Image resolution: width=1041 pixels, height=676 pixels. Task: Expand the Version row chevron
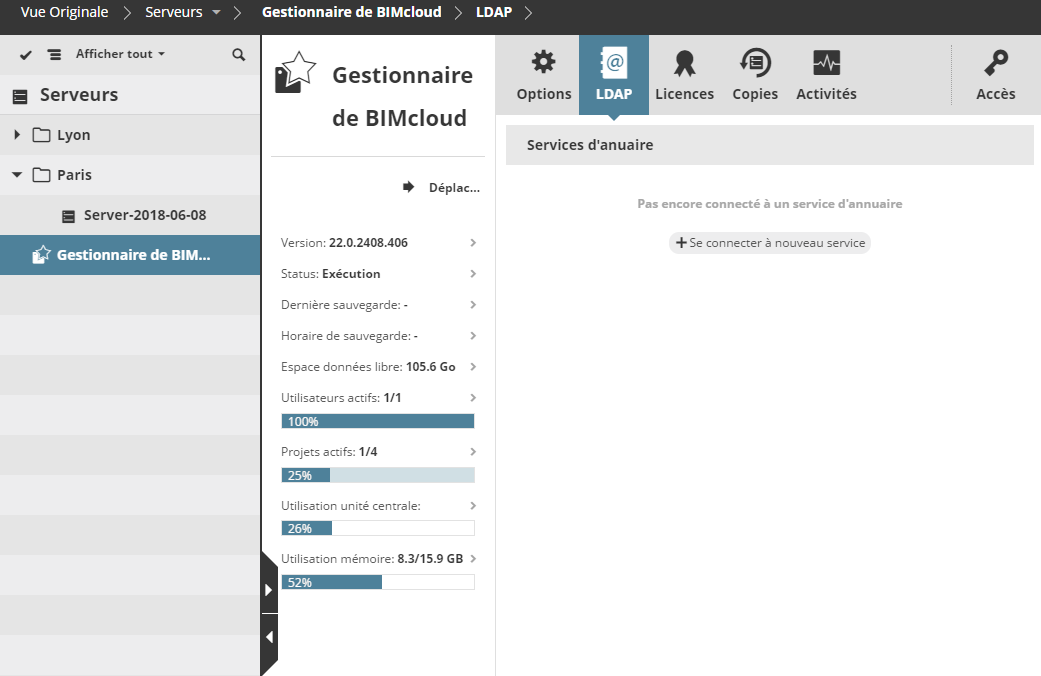(473, 242)
